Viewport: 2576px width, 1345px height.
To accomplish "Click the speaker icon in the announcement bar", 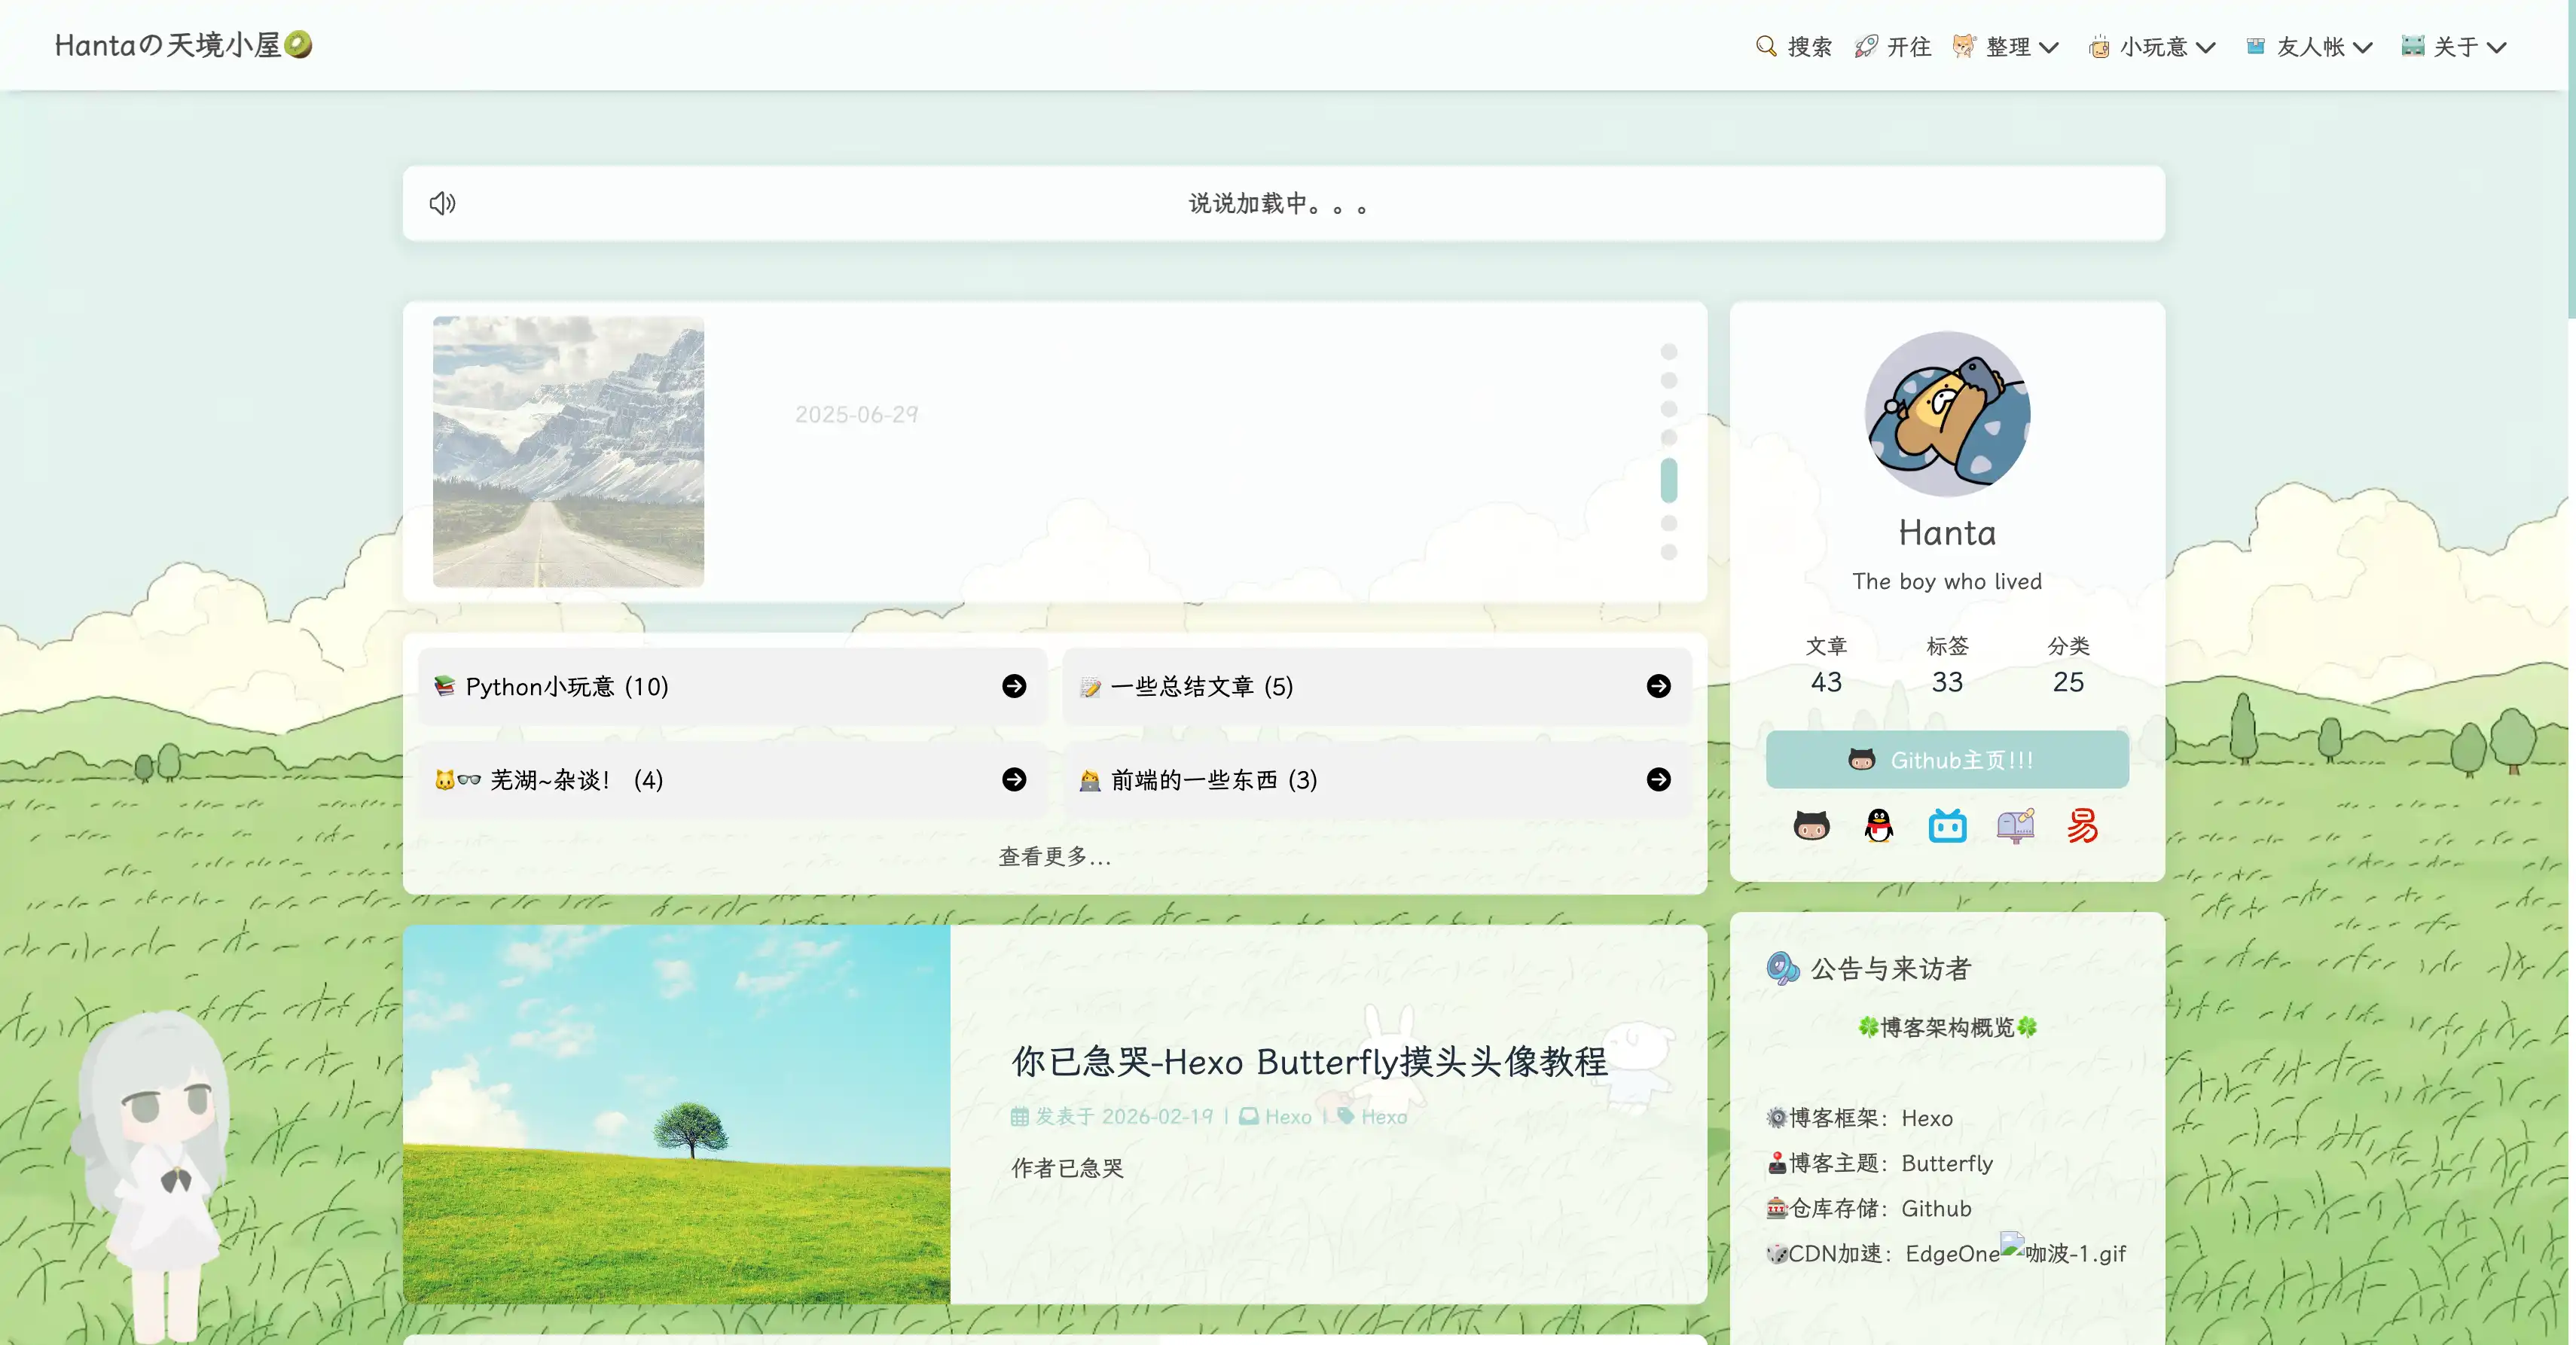I will click(x=442, y=203).
